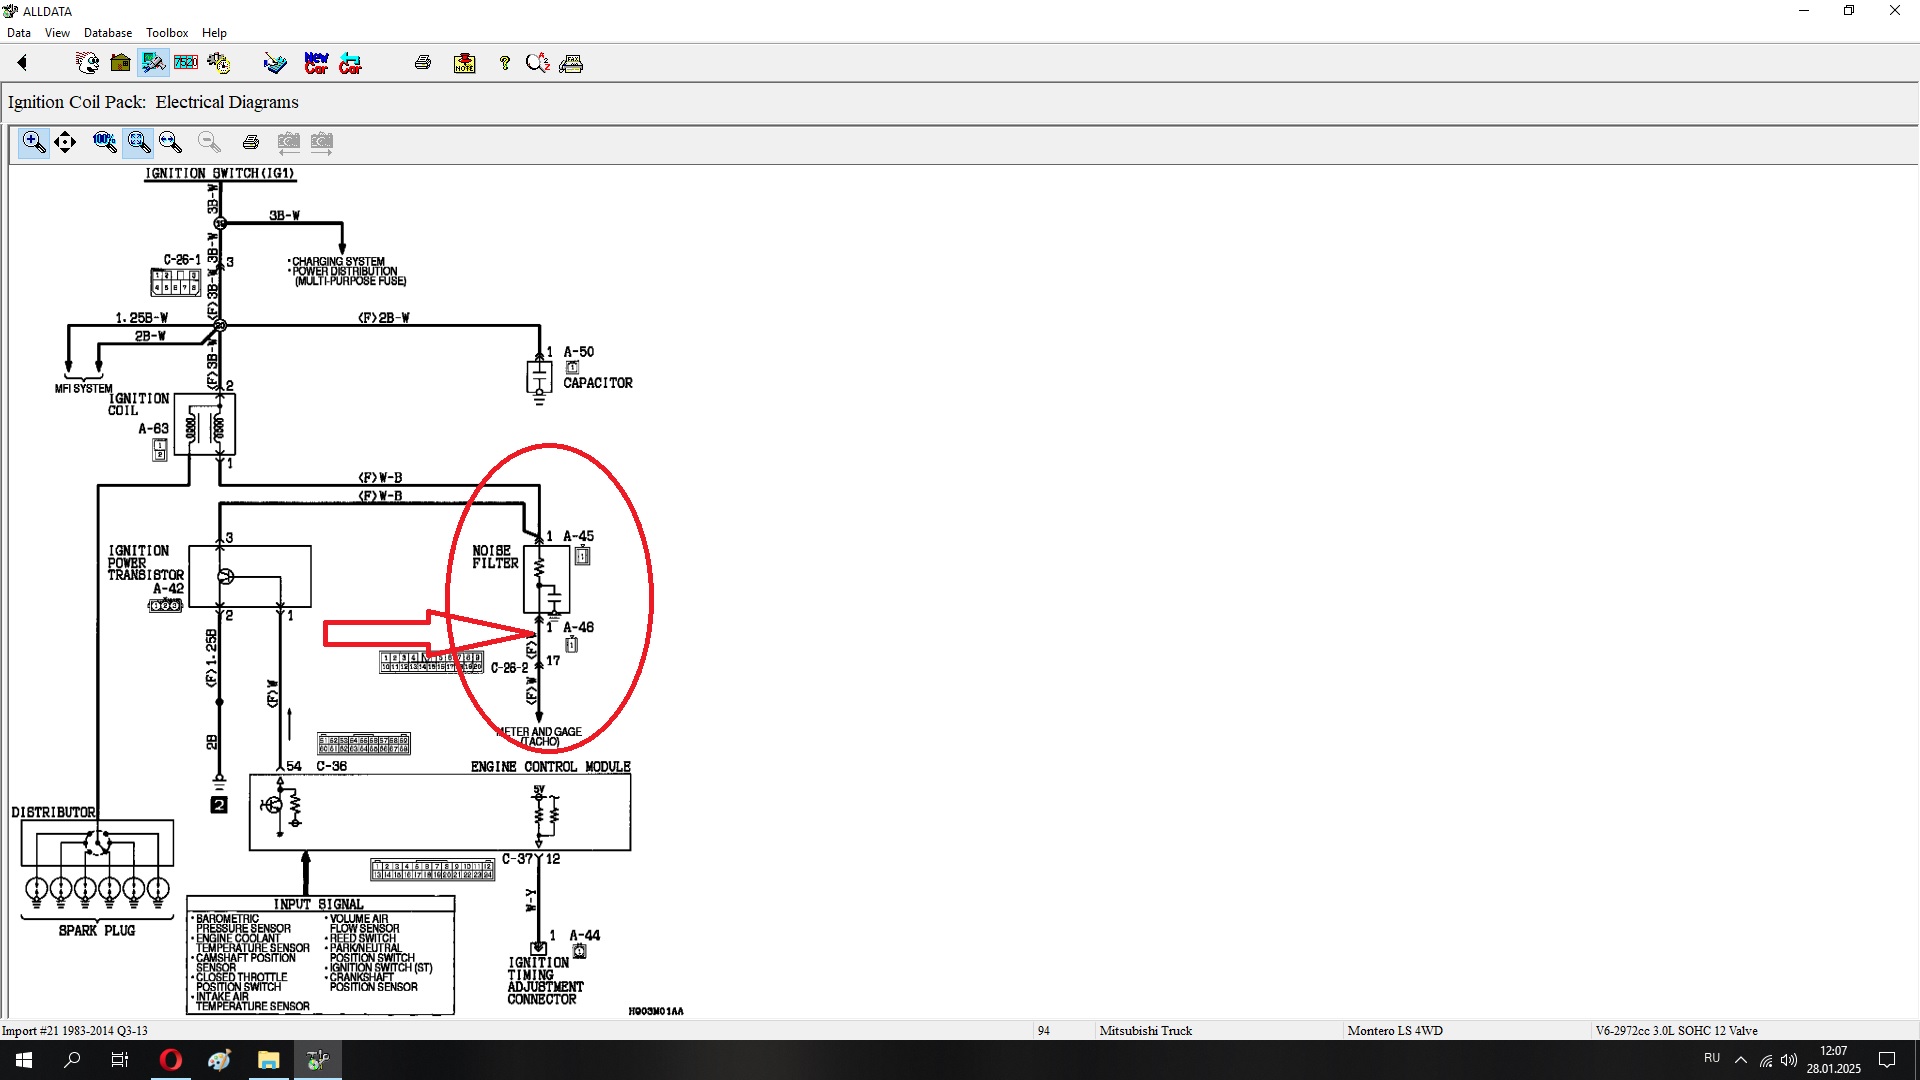Image resolution: width=1920 pixels, height=1080 pixels.
Task: Toggle the zoom-in magnifier tool
Action: click(x=34, y=142)
